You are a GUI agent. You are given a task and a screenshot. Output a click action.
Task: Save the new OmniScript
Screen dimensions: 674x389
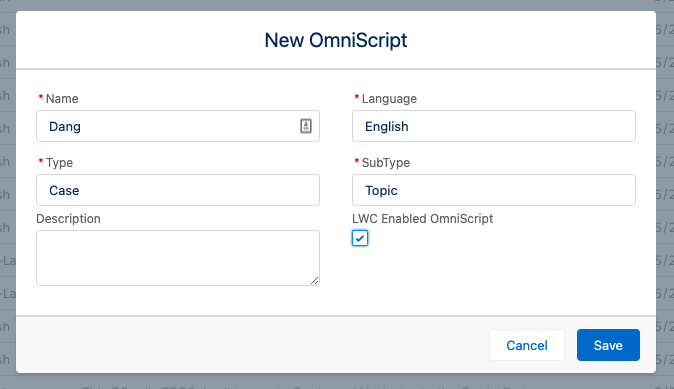[x=608, y=345]
